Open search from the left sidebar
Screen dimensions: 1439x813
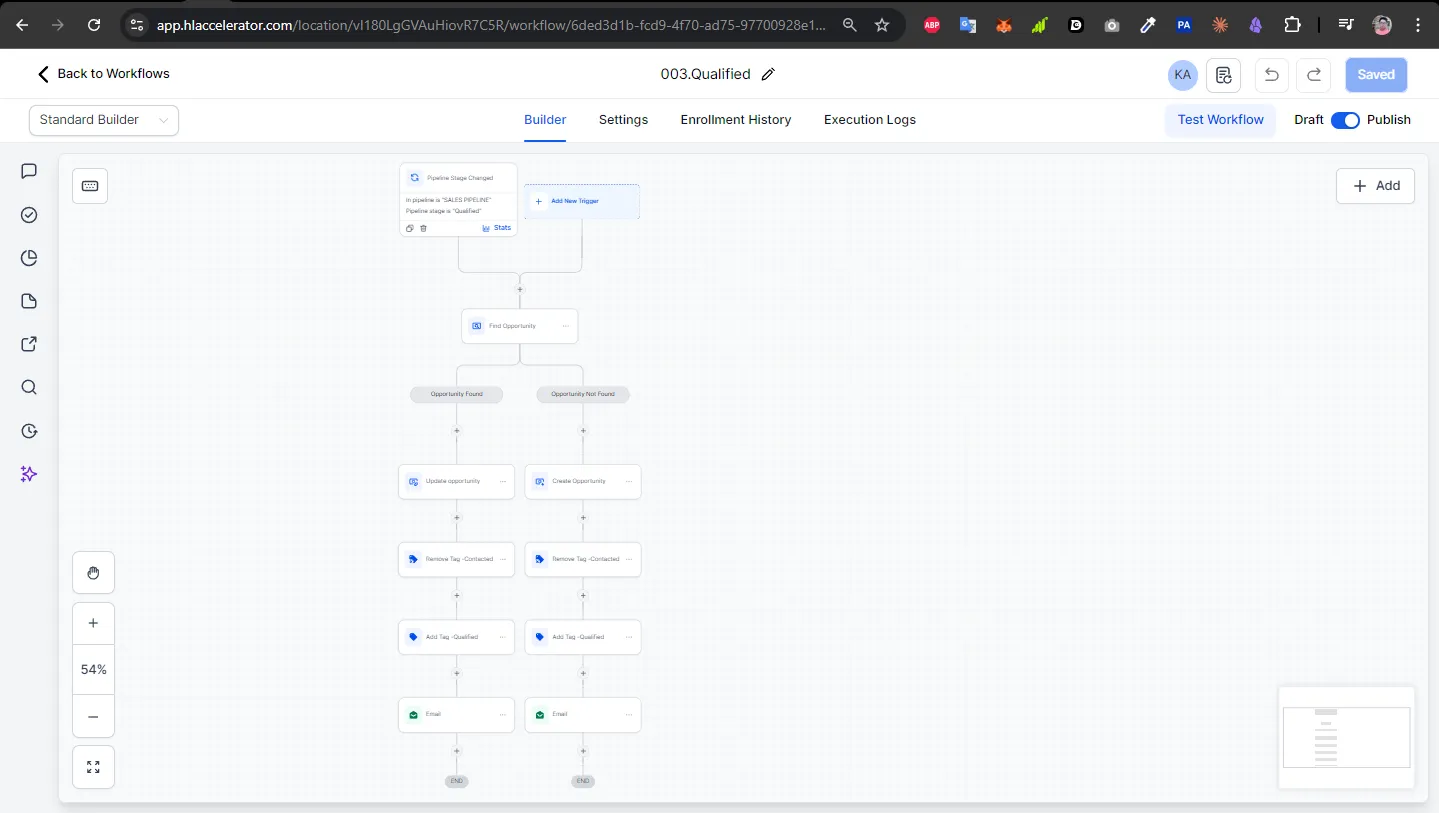pos(28,388)
